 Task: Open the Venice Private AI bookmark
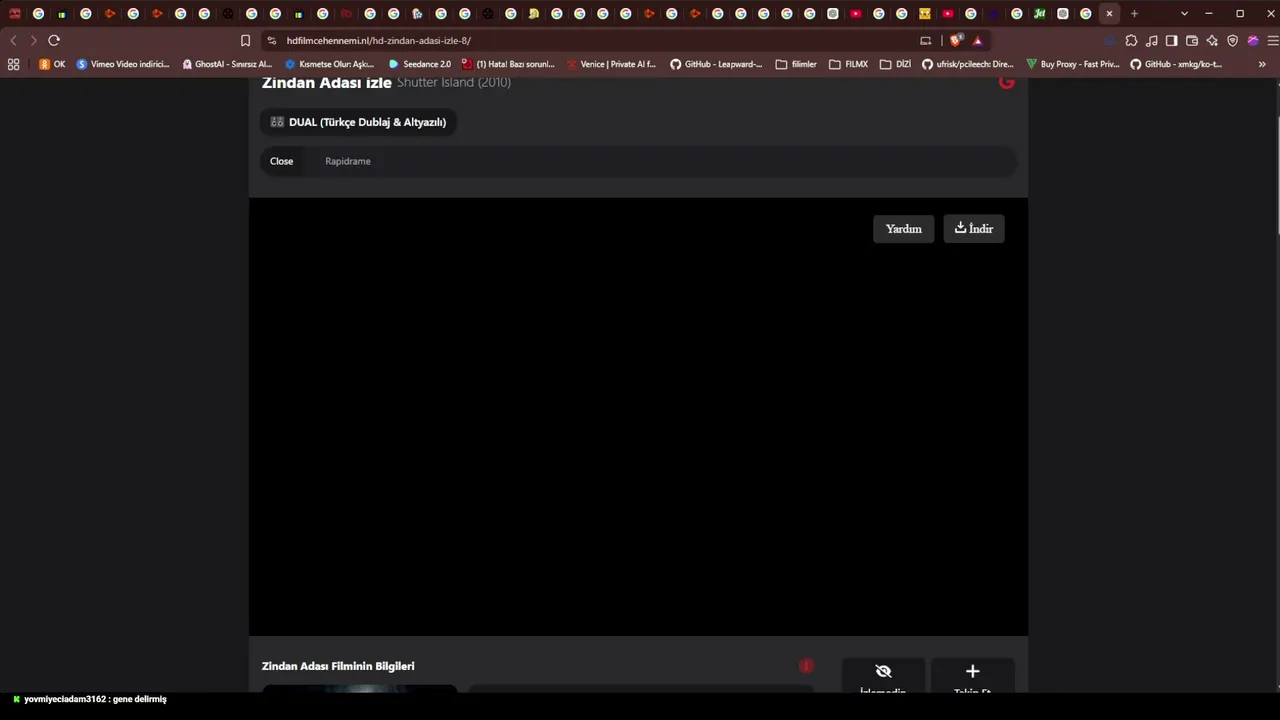point(611,64)
